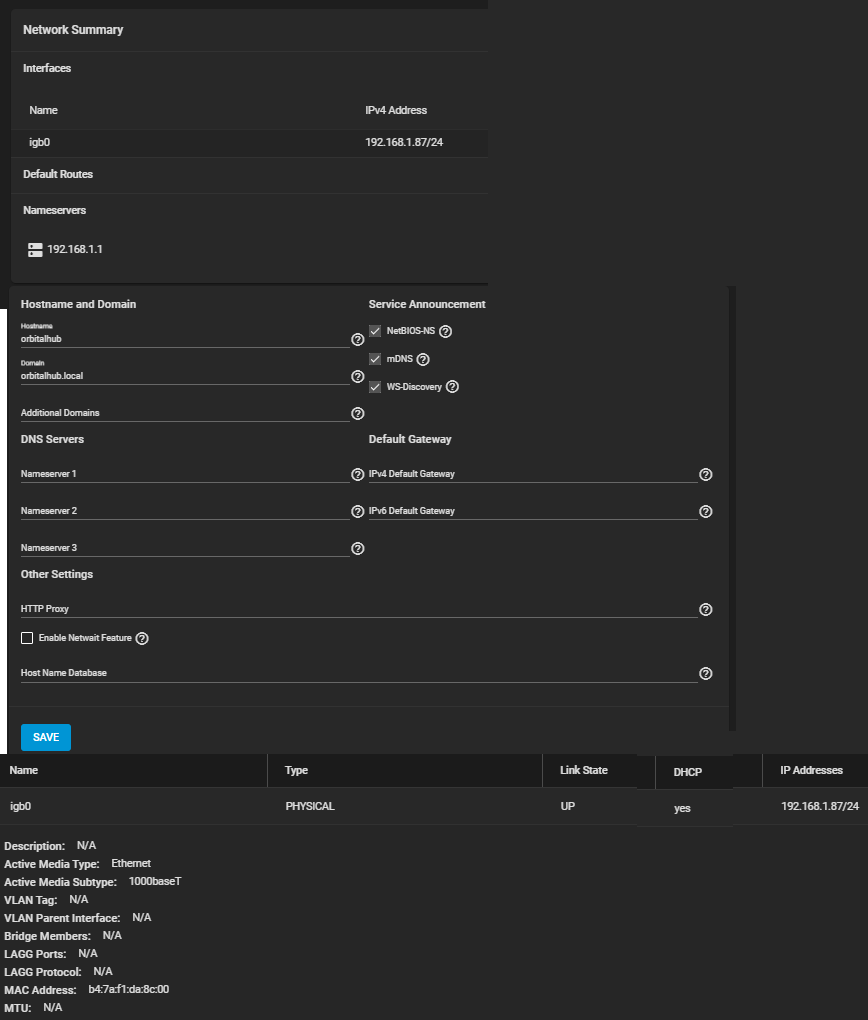Open help for HTTP Proxy field
Image resolution: width=868 pixels, height=1020 pixels.
point(706,610)
